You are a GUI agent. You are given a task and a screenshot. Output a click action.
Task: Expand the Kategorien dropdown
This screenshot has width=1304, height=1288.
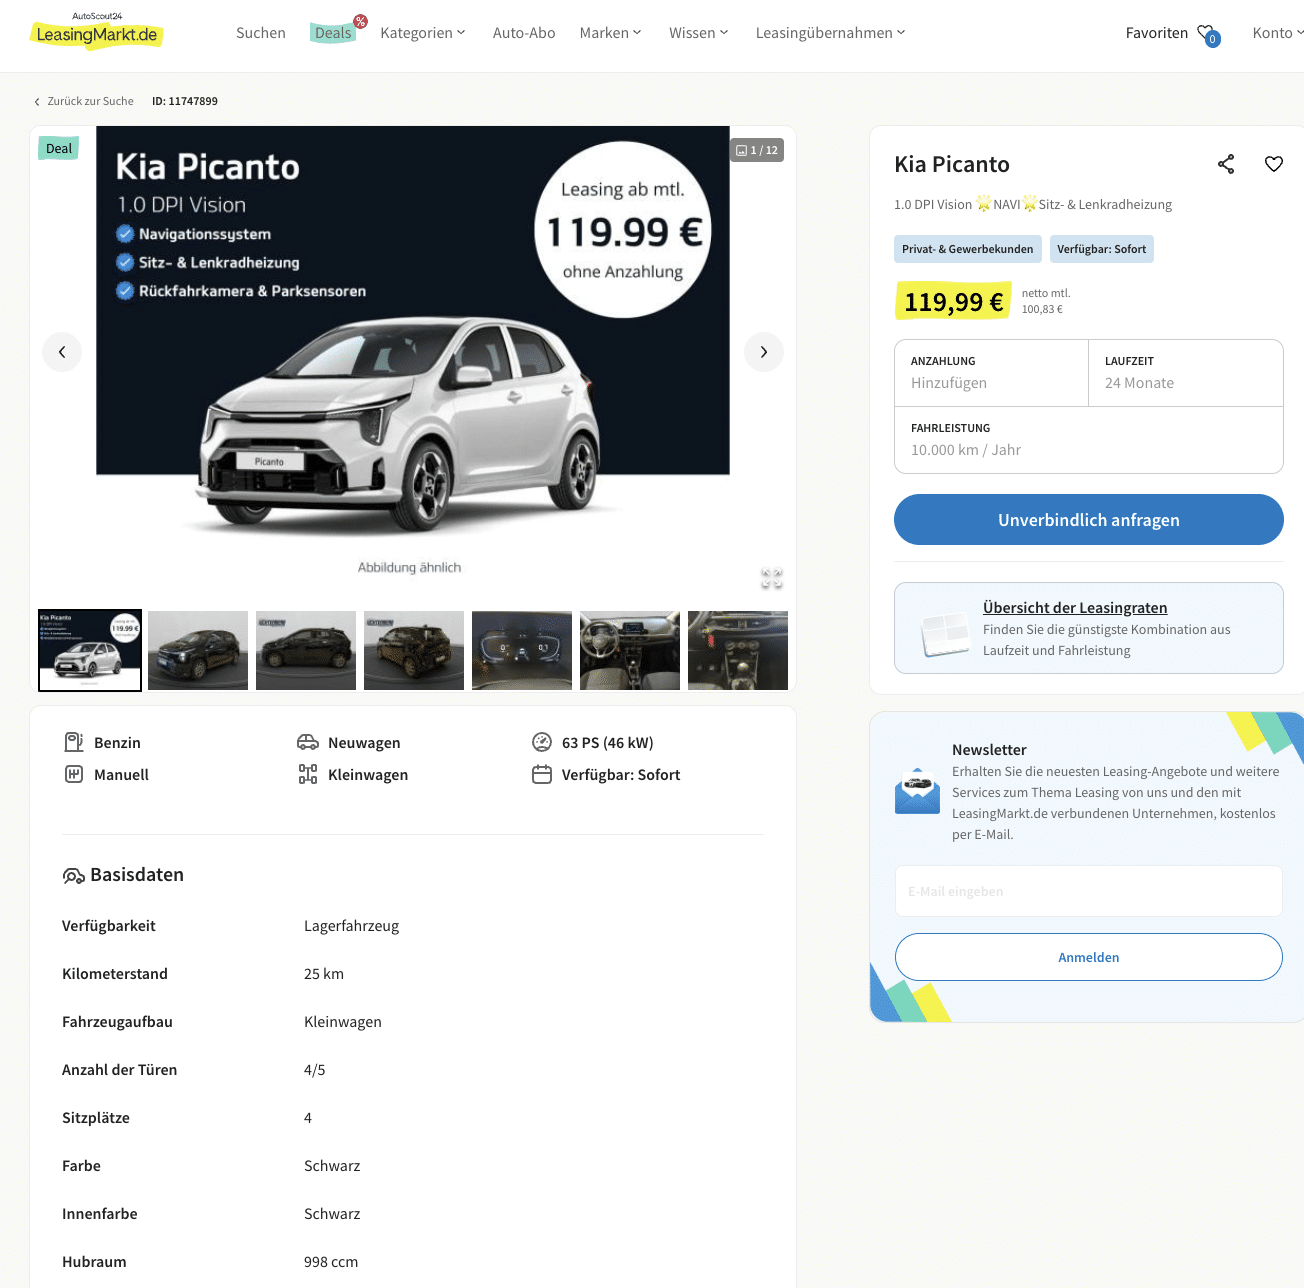[x=423, y=33]
